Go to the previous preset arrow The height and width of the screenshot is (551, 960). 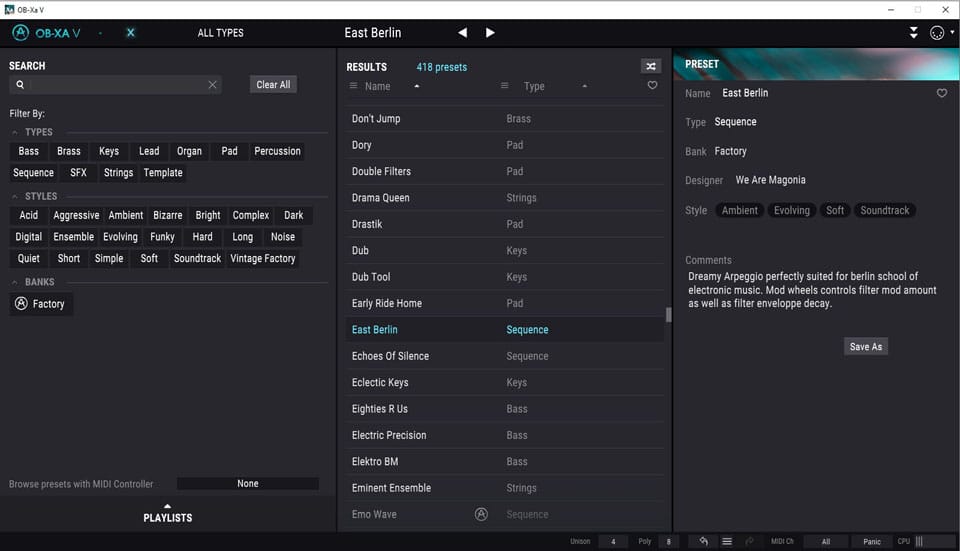[x=462, y=32]
